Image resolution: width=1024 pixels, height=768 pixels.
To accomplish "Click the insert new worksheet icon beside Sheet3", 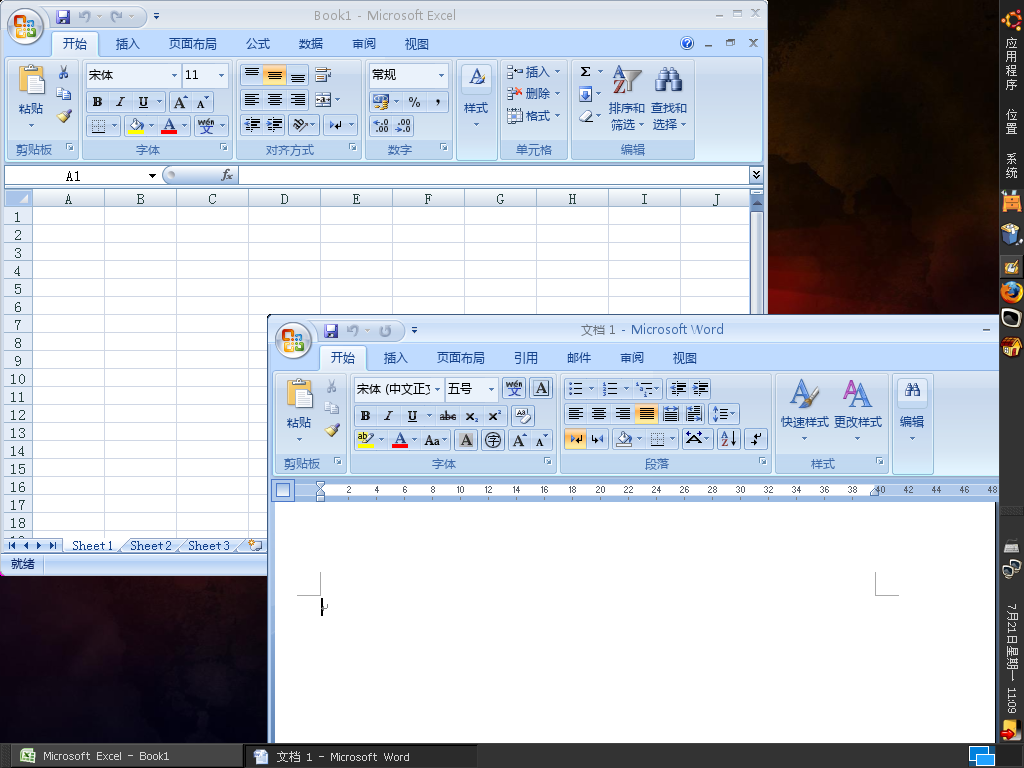I will (x=255, y=545).
